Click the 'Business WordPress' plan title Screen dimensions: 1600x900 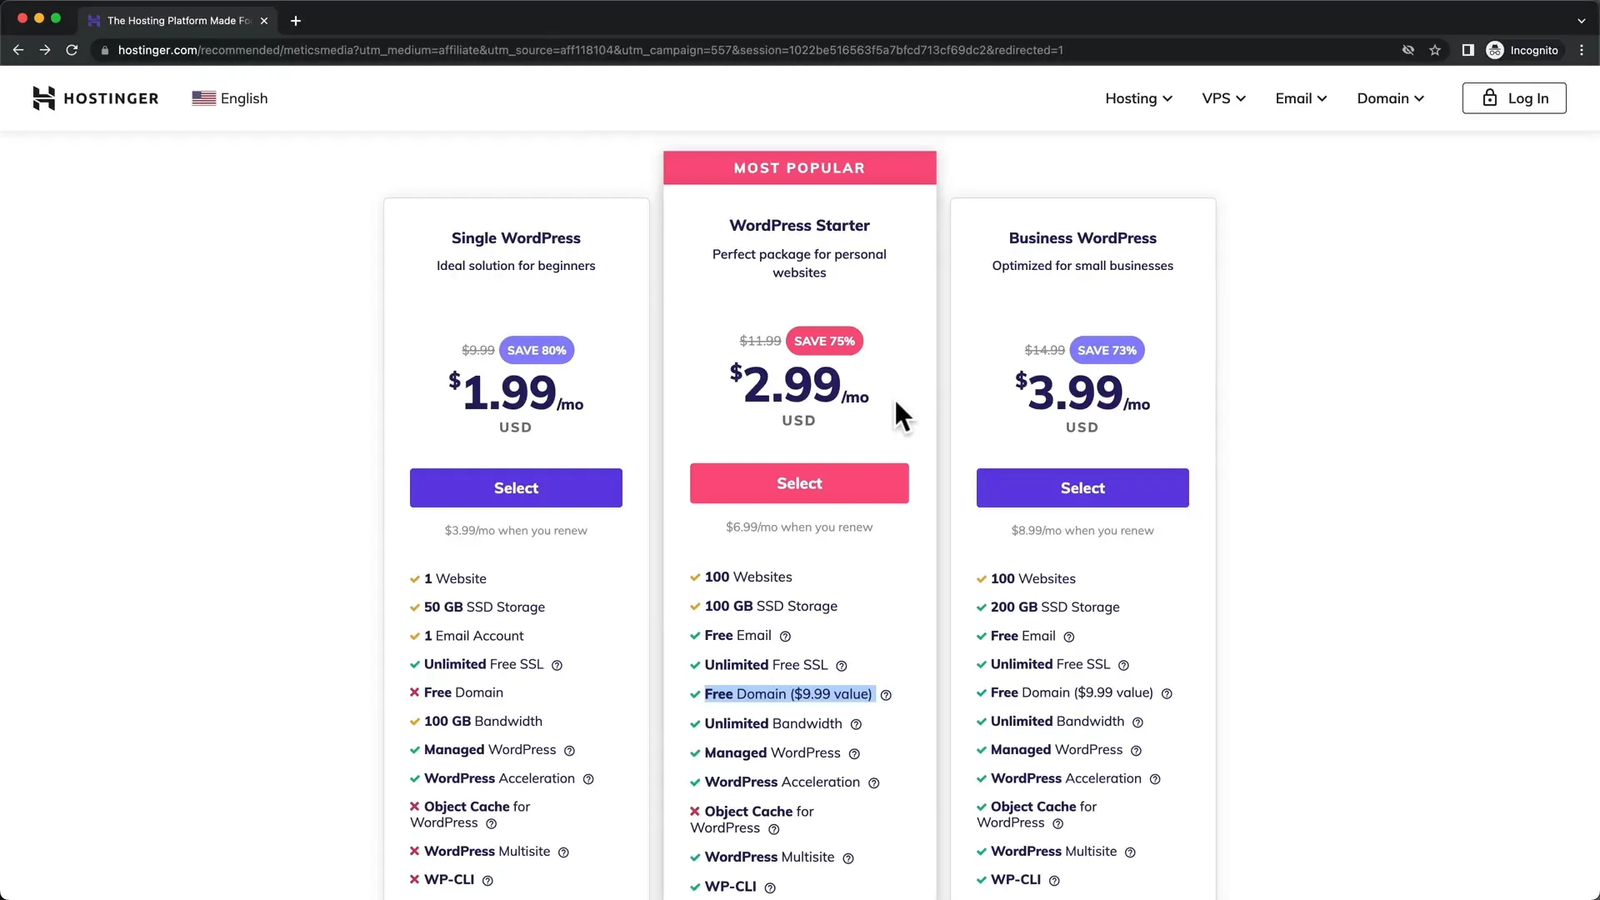(1082, 238)
